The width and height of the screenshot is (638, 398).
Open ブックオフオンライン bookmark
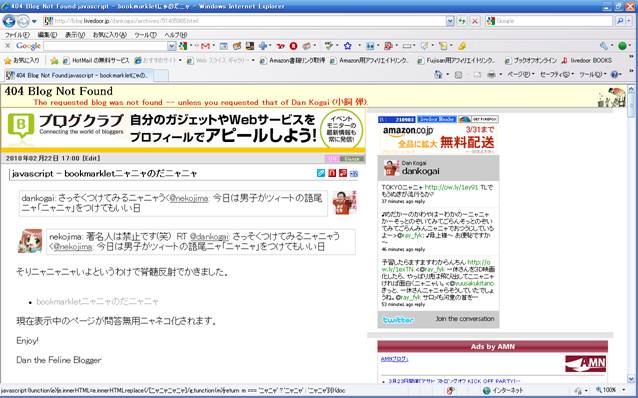[x=531, y=61]
